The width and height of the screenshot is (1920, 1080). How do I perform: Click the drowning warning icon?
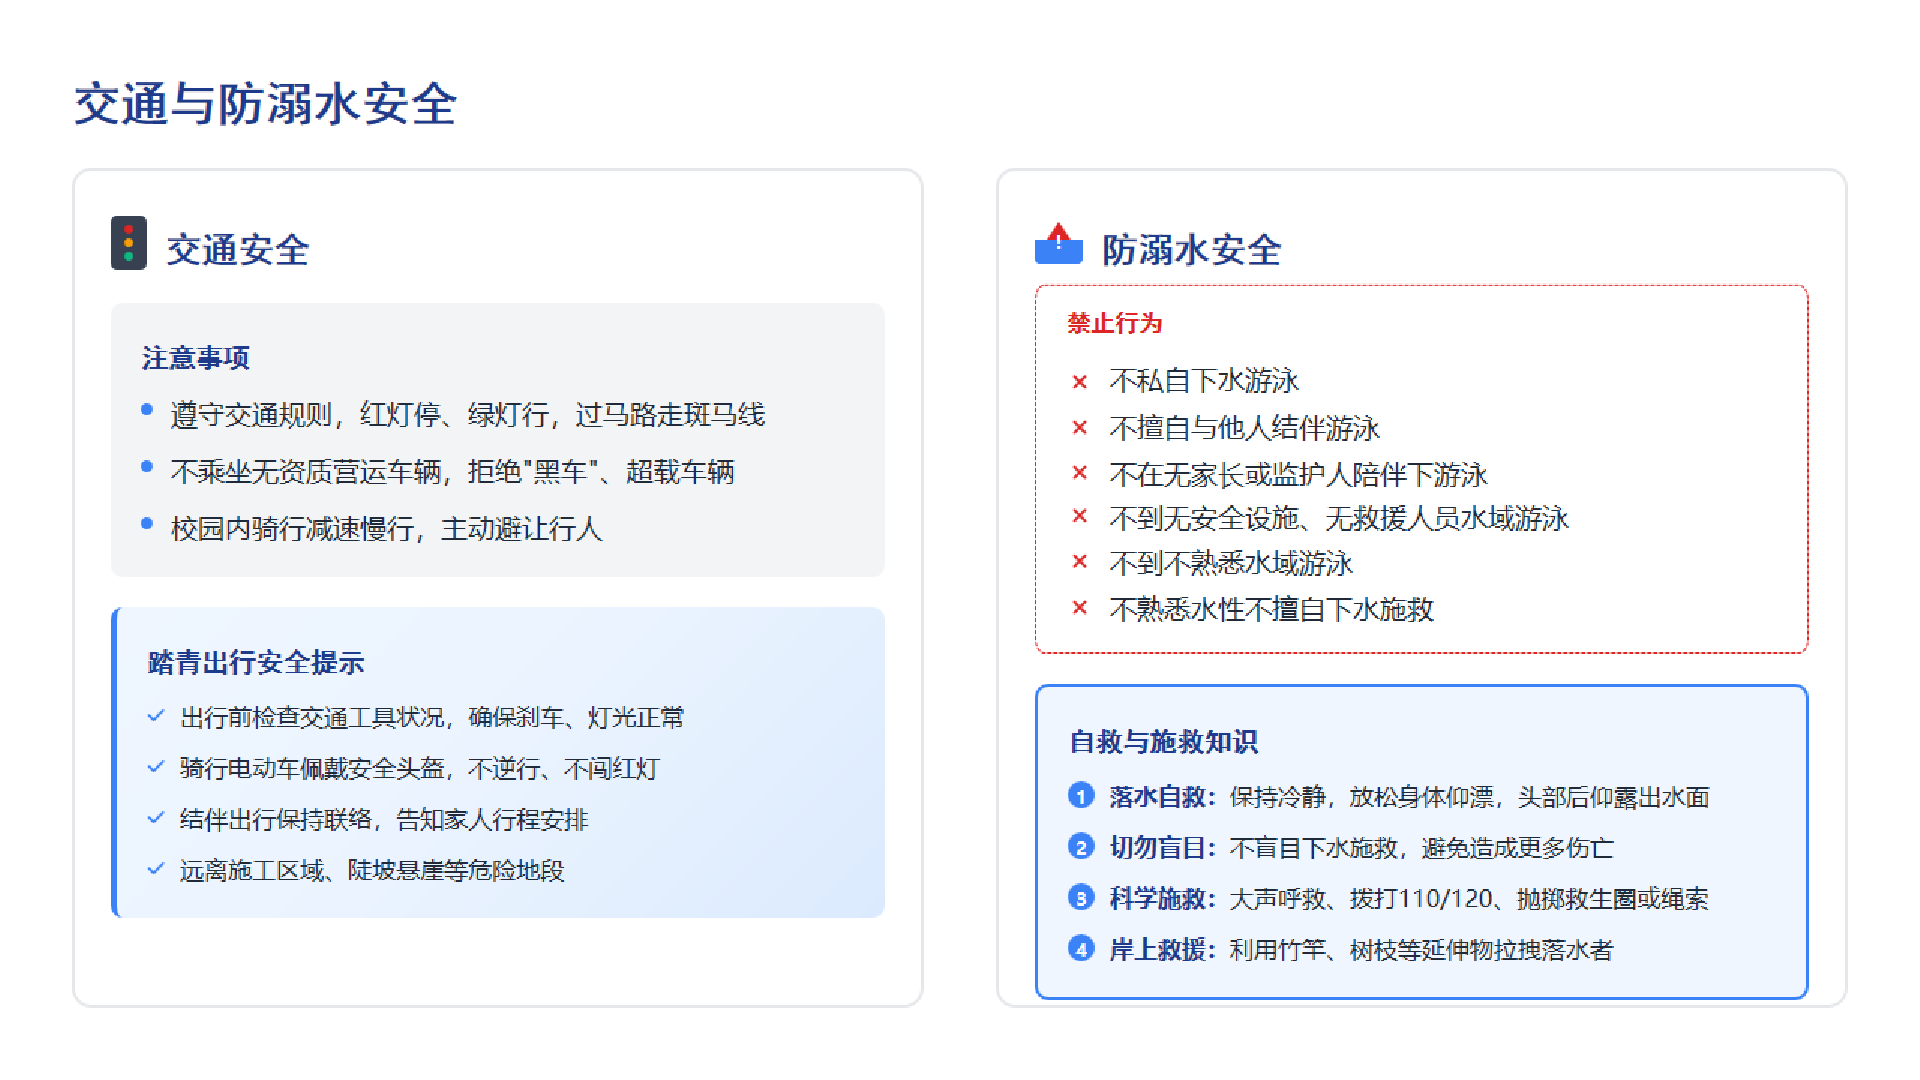1058,244
